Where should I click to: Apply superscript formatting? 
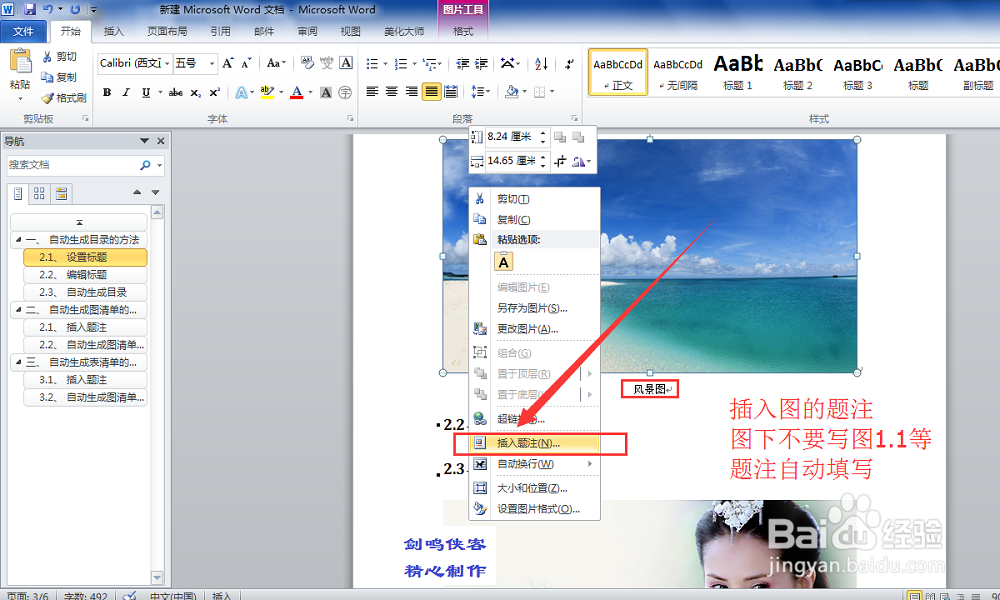click(215, 92)
